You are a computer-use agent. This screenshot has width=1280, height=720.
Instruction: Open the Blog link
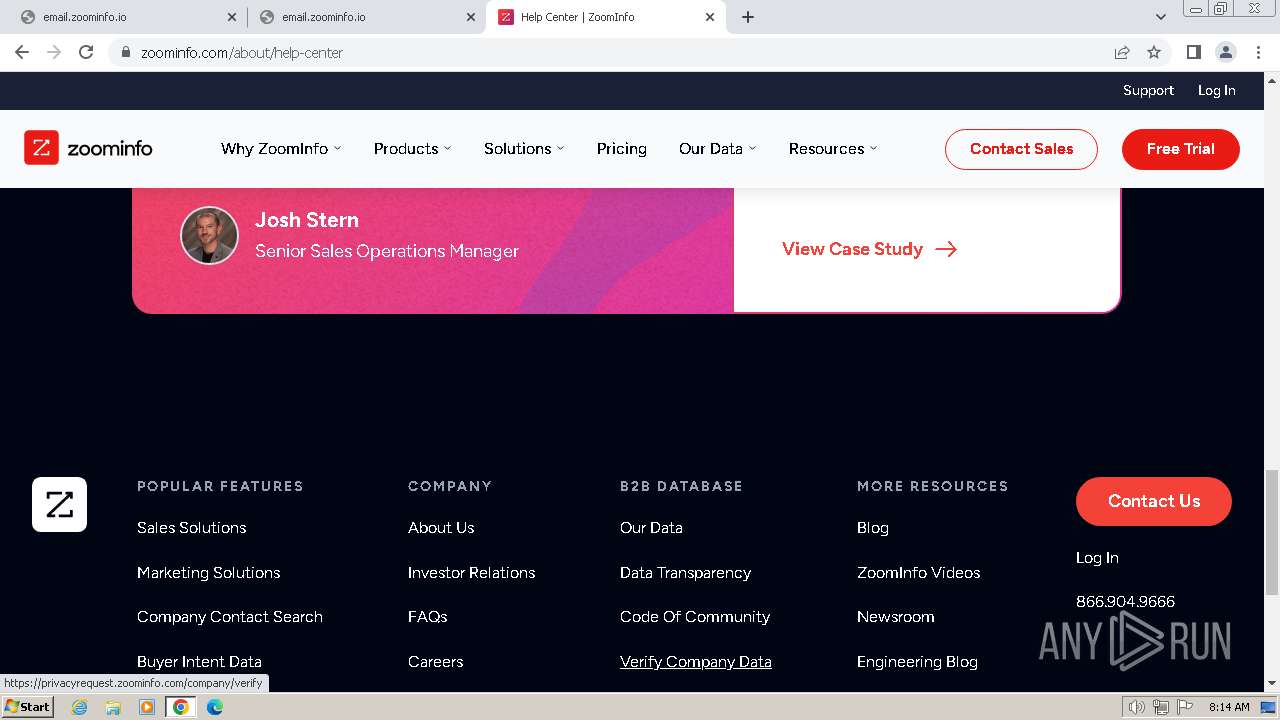[x=873, y=527]
